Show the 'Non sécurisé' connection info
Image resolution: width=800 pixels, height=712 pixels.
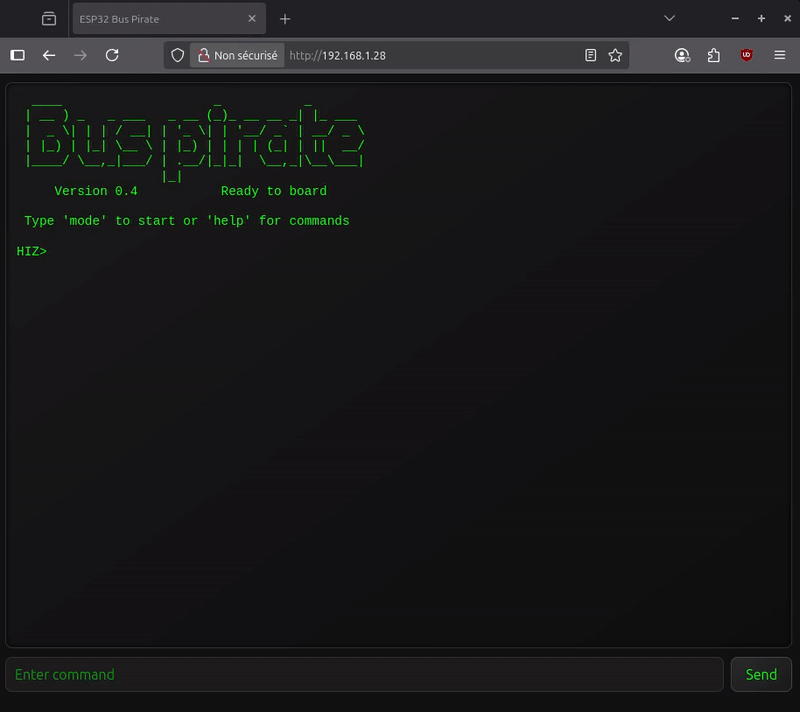[238, 56]
